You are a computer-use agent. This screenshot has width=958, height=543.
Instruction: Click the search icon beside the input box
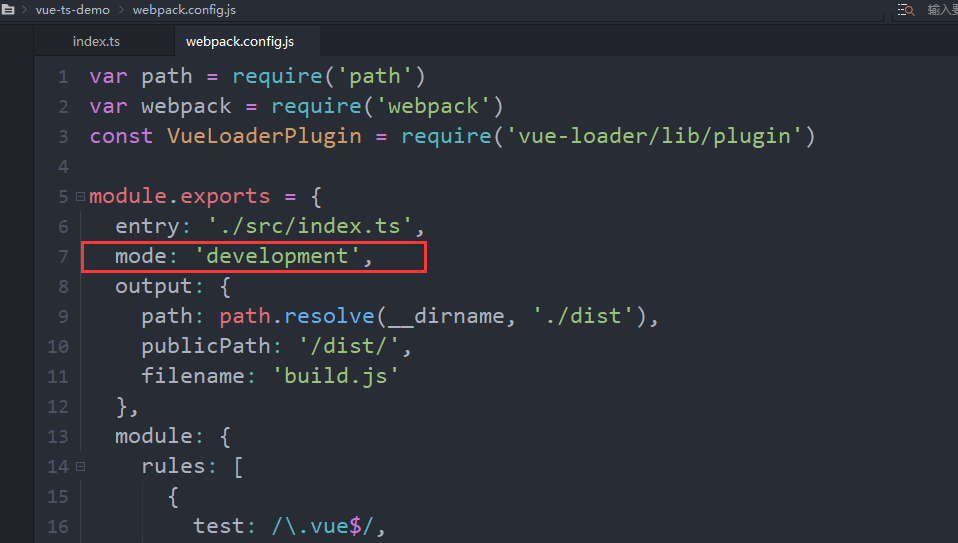[x=906, y=10]
